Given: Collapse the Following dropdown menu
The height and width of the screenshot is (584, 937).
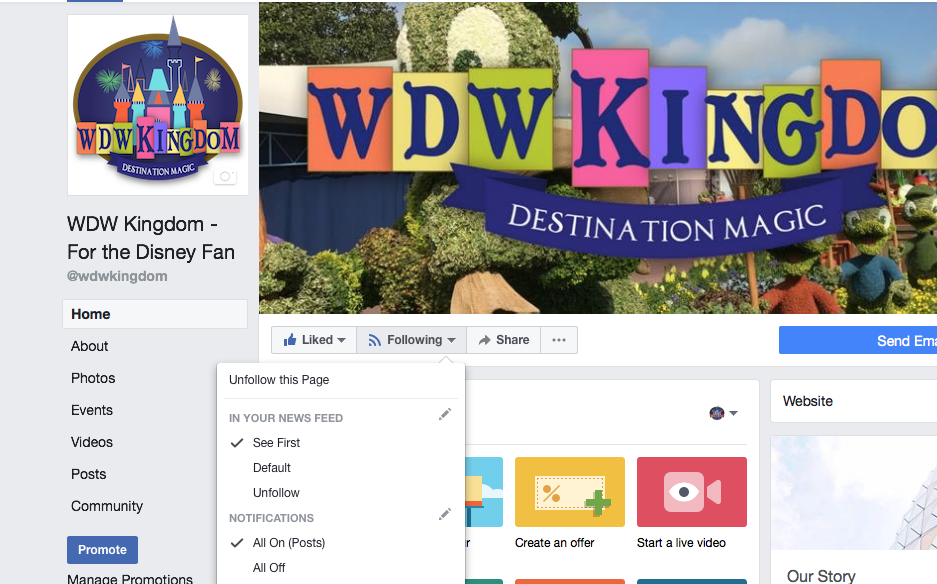Looking at the screenshot, I should 412,340.
